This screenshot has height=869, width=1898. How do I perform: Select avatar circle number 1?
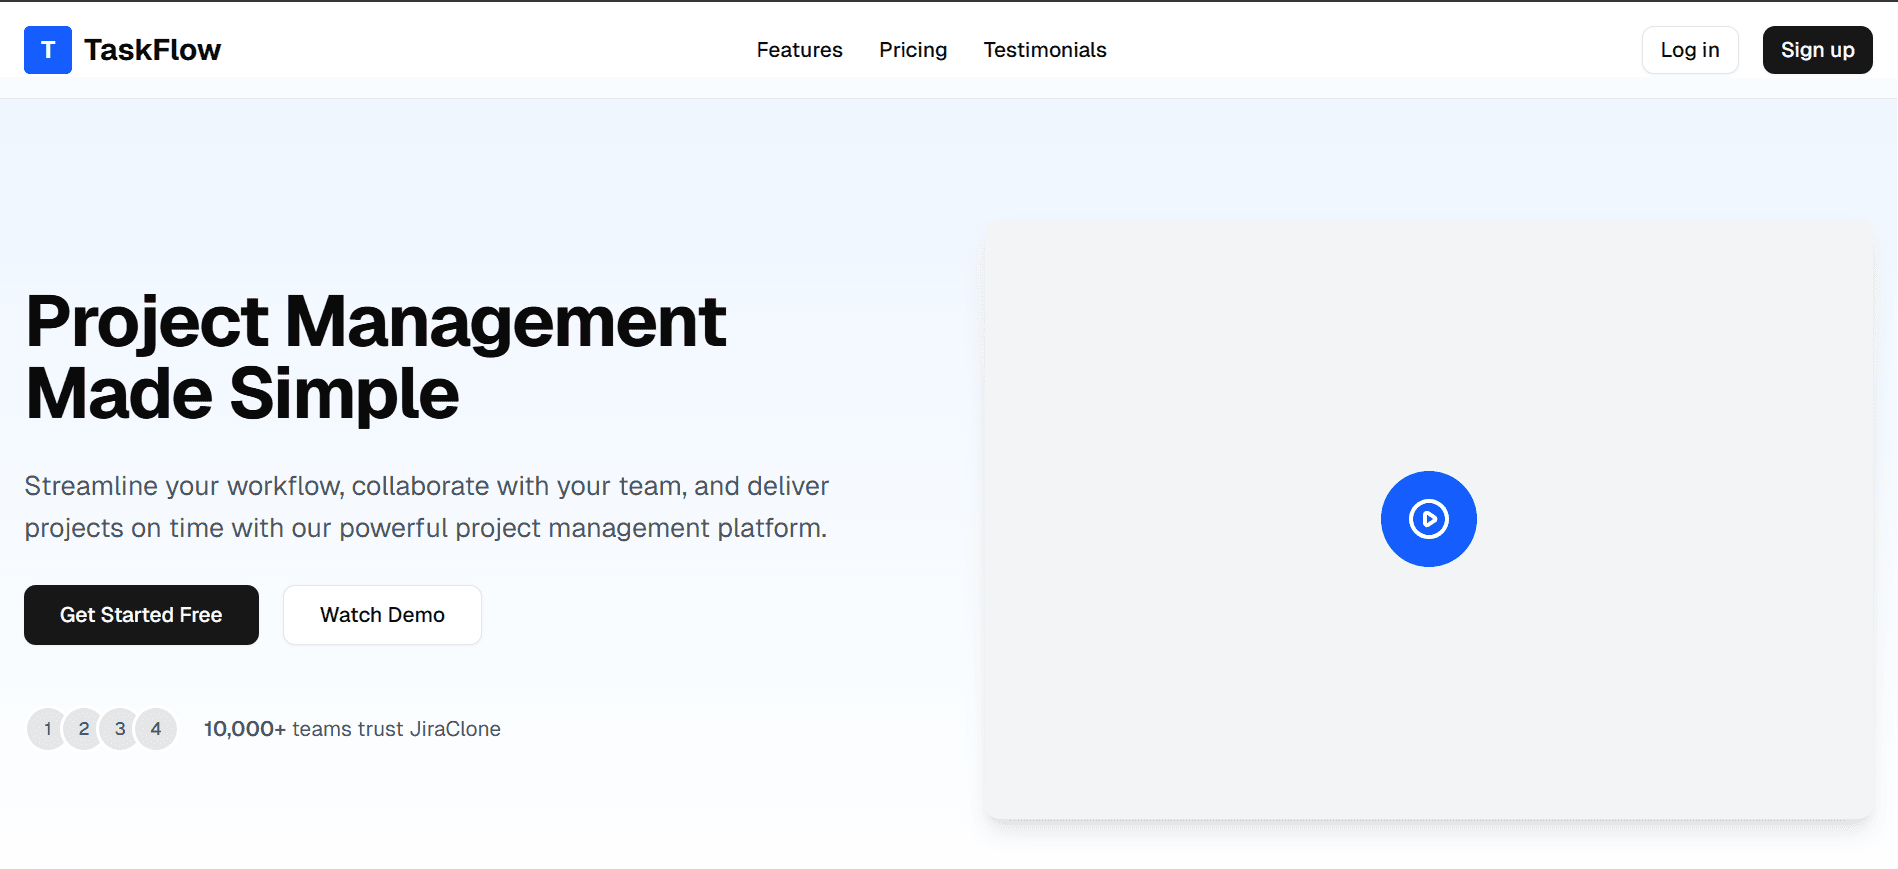[47, 729]
